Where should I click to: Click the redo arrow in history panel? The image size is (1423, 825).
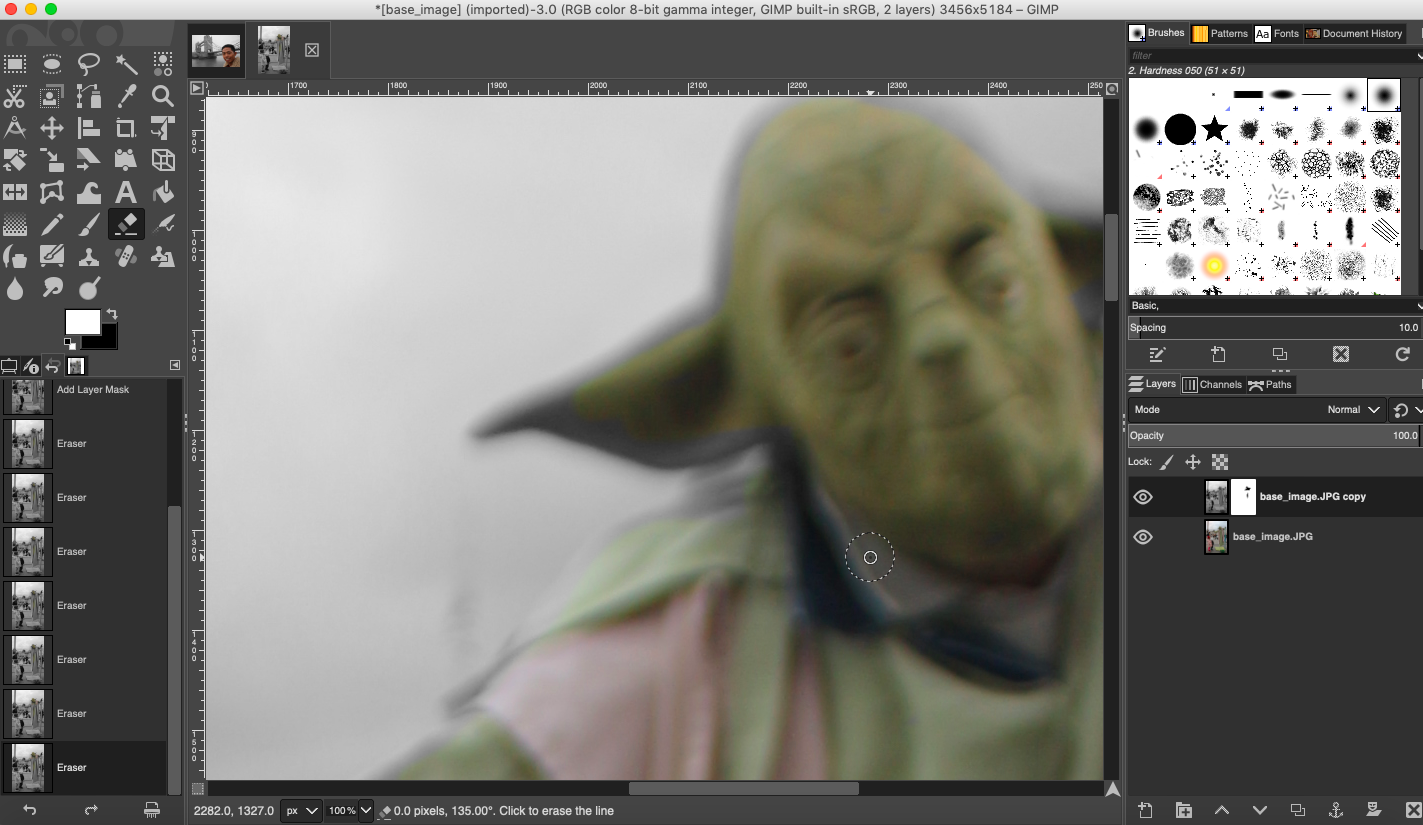click(91, 810)
